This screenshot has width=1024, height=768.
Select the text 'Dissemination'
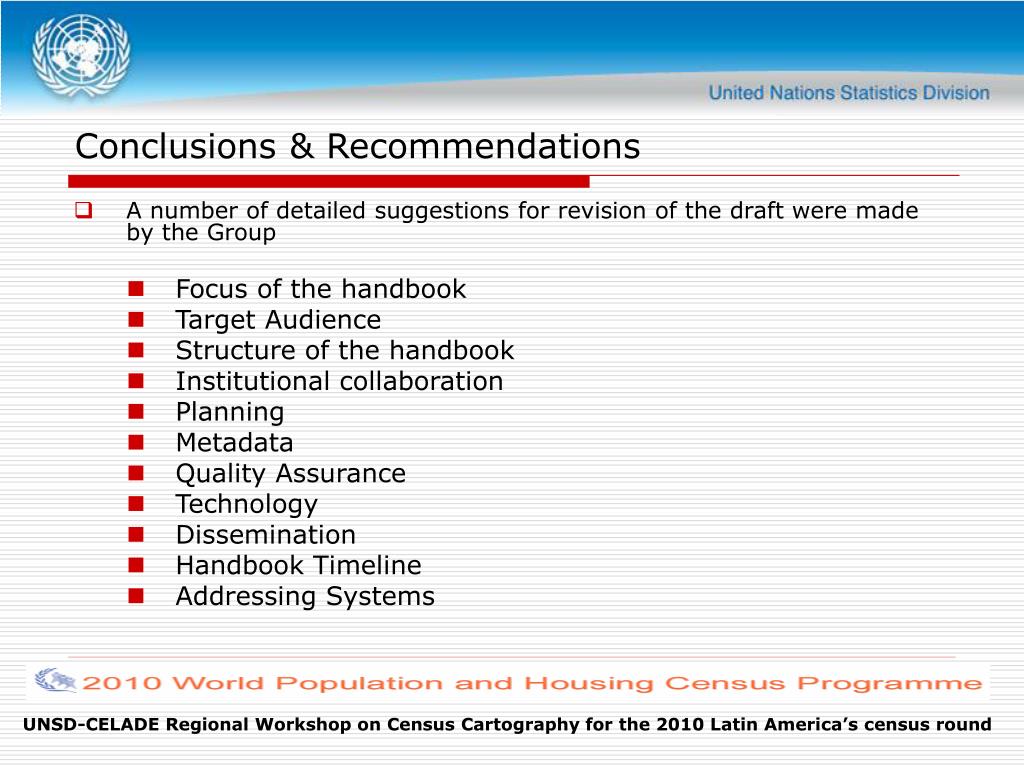click(266, 534)
